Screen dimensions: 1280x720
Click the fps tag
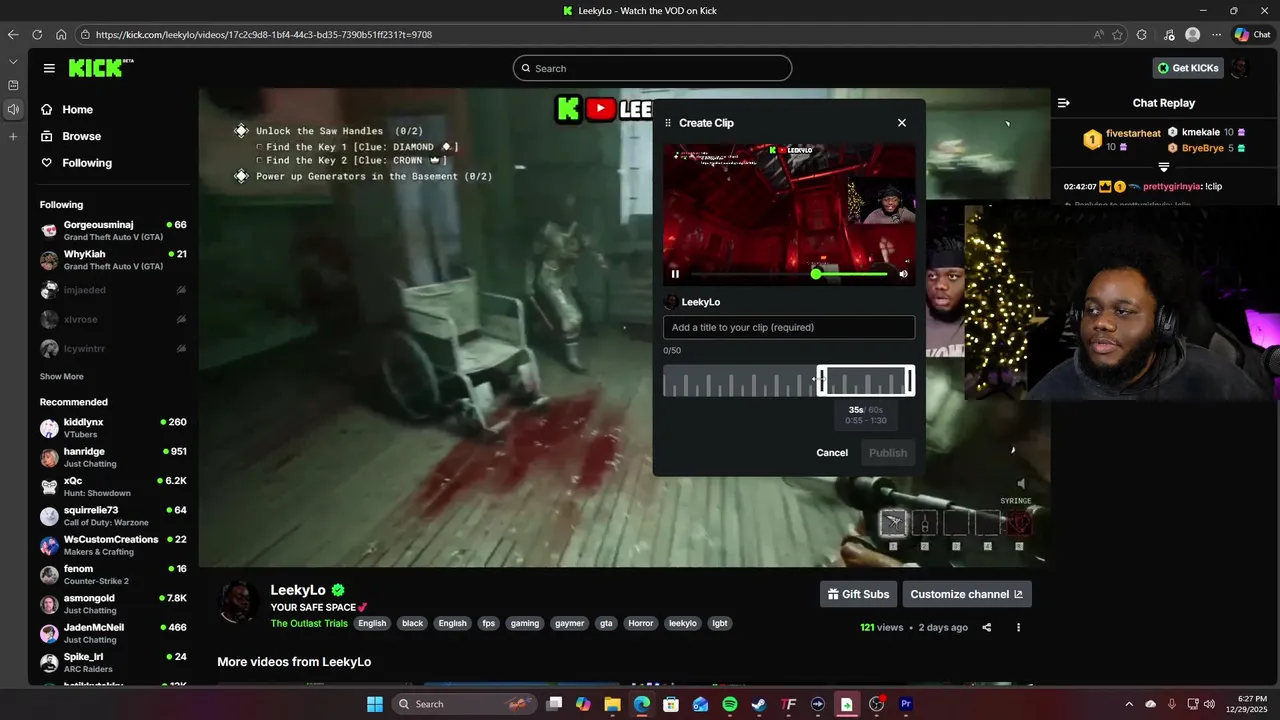488,623
